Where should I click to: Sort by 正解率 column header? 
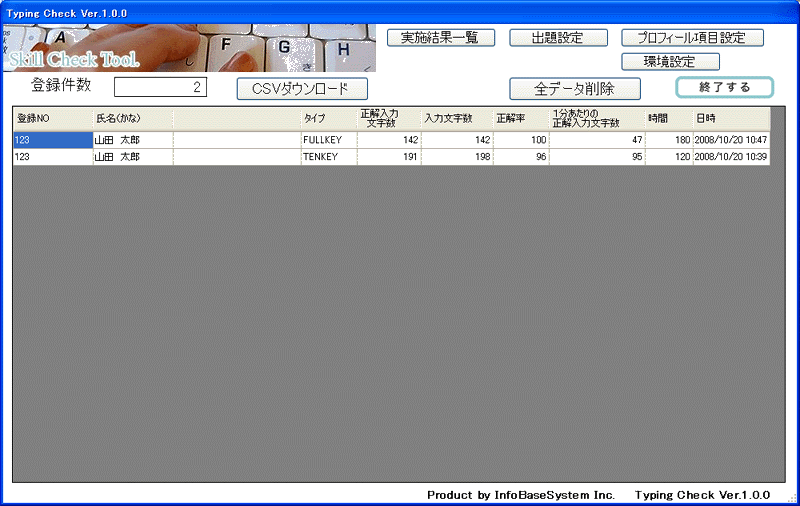[x=521, y=118]
